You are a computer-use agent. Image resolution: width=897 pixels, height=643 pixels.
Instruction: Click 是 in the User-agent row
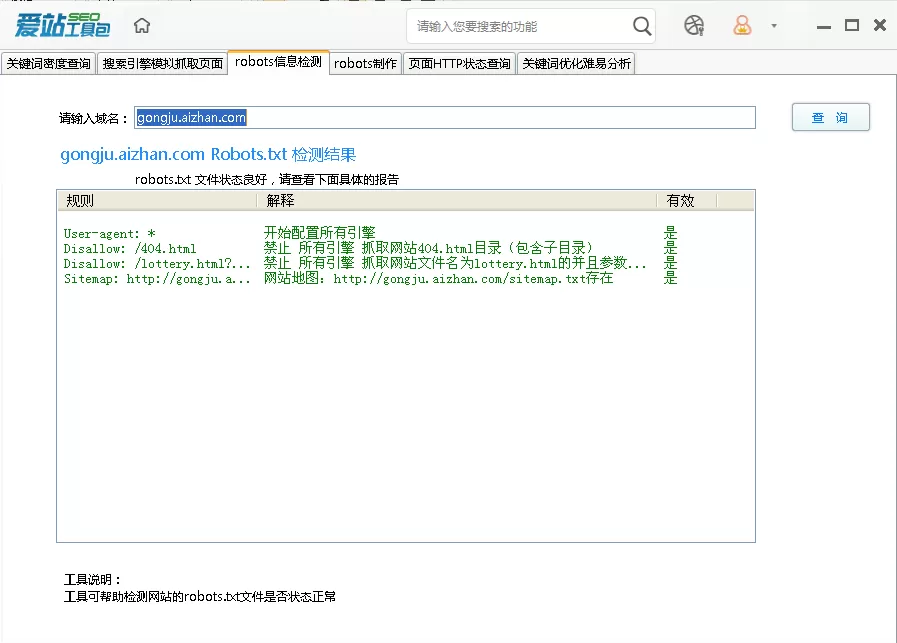[x=670, y=233]
